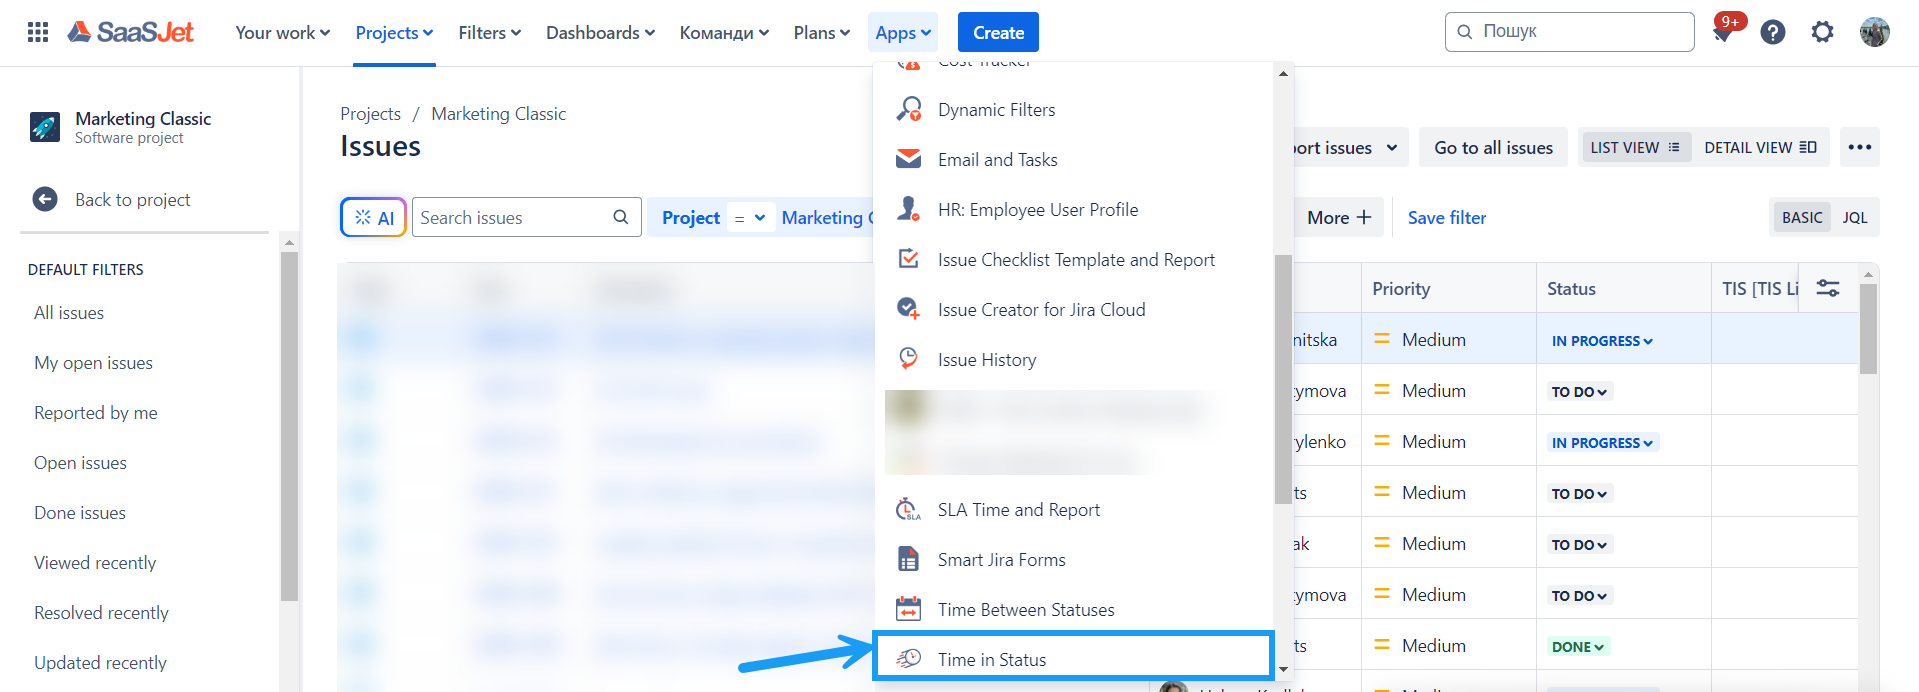Screen dimensions: 1919x692
Task: Click the Time in Status icon
Action: tap(908, 658)
